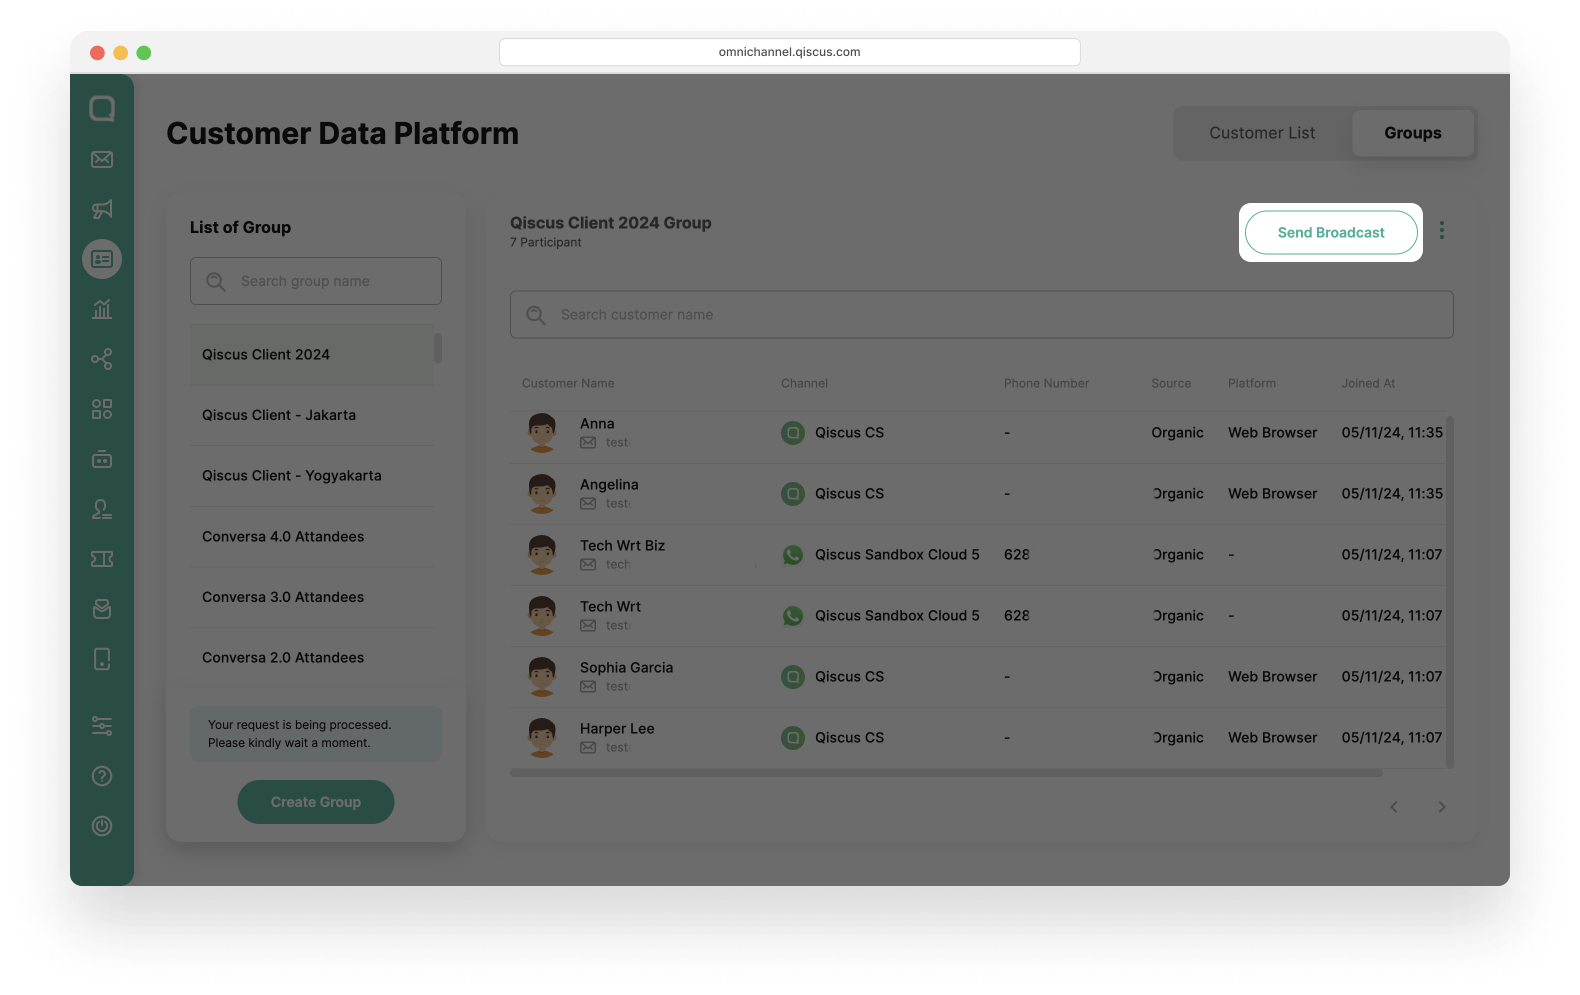The width and height of the screenshot is (1580, 995).
Task: Select the Qiscus Client - Jakarta group
Action: [x=312, y=415]
